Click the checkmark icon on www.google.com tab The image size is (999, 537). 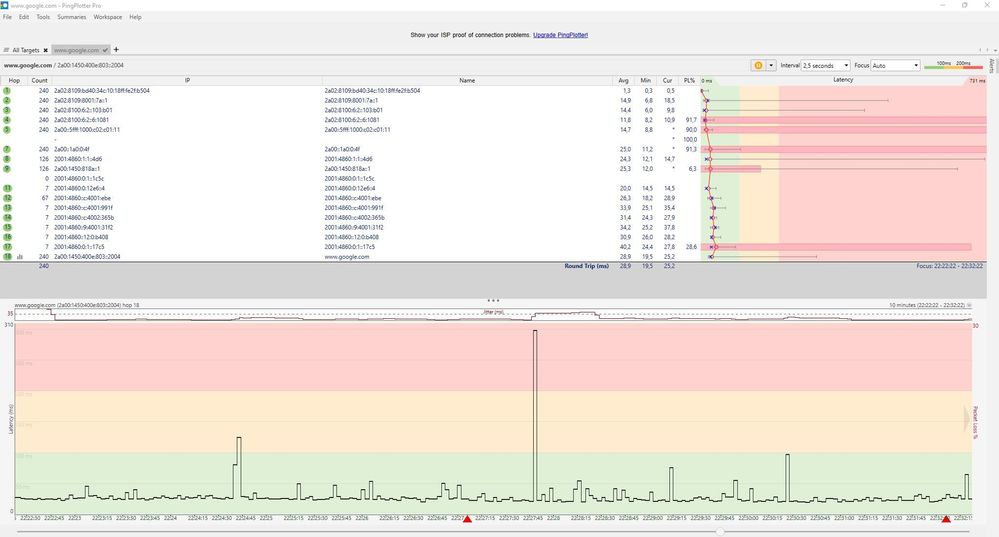pyautogui.click(x=105, y=50)
